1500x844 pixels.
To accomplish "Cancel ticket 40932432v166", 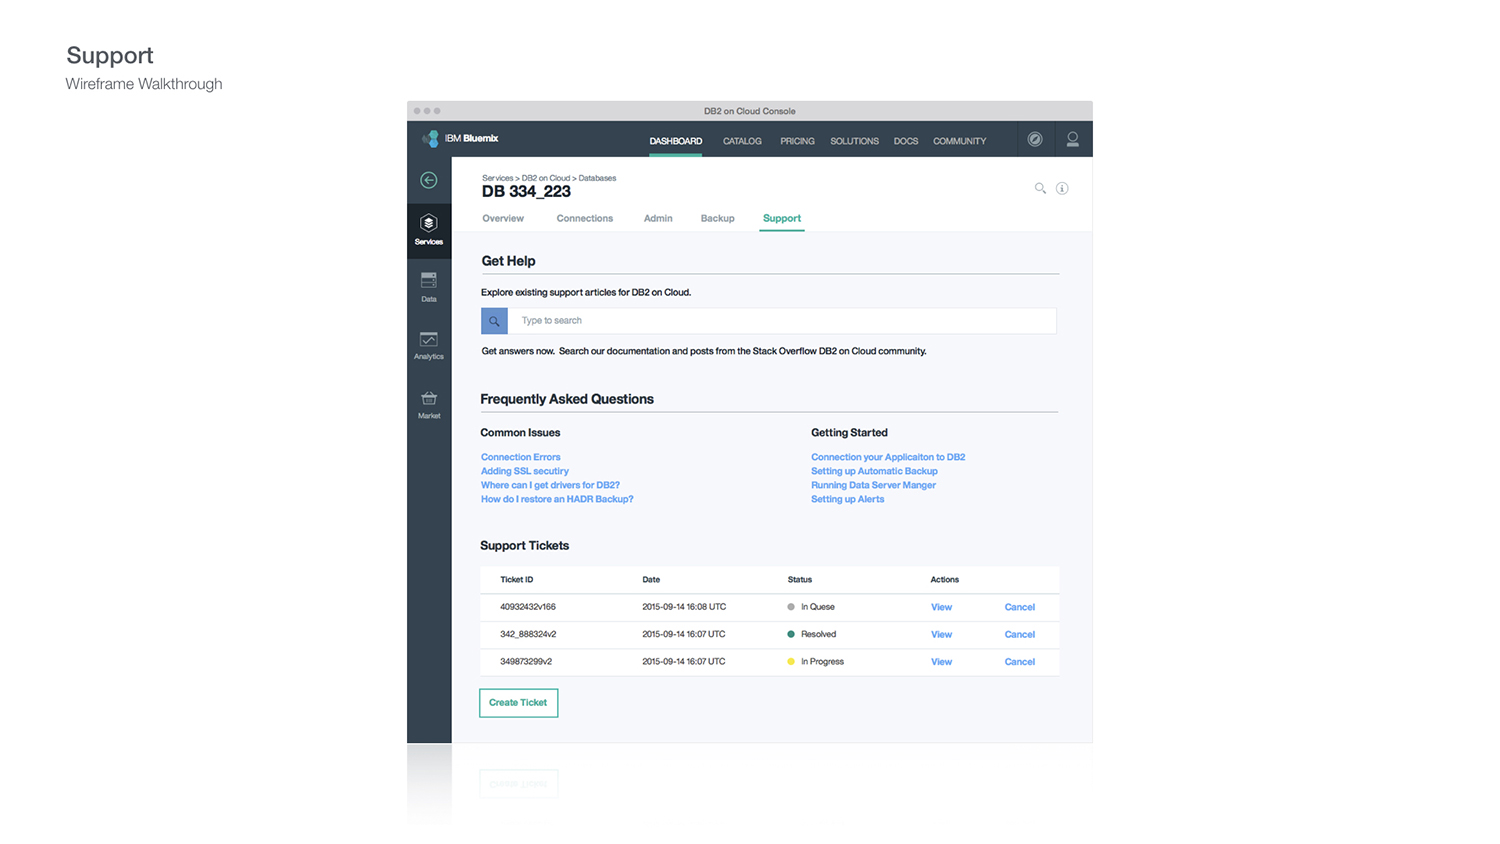I will click(1019, 607).
